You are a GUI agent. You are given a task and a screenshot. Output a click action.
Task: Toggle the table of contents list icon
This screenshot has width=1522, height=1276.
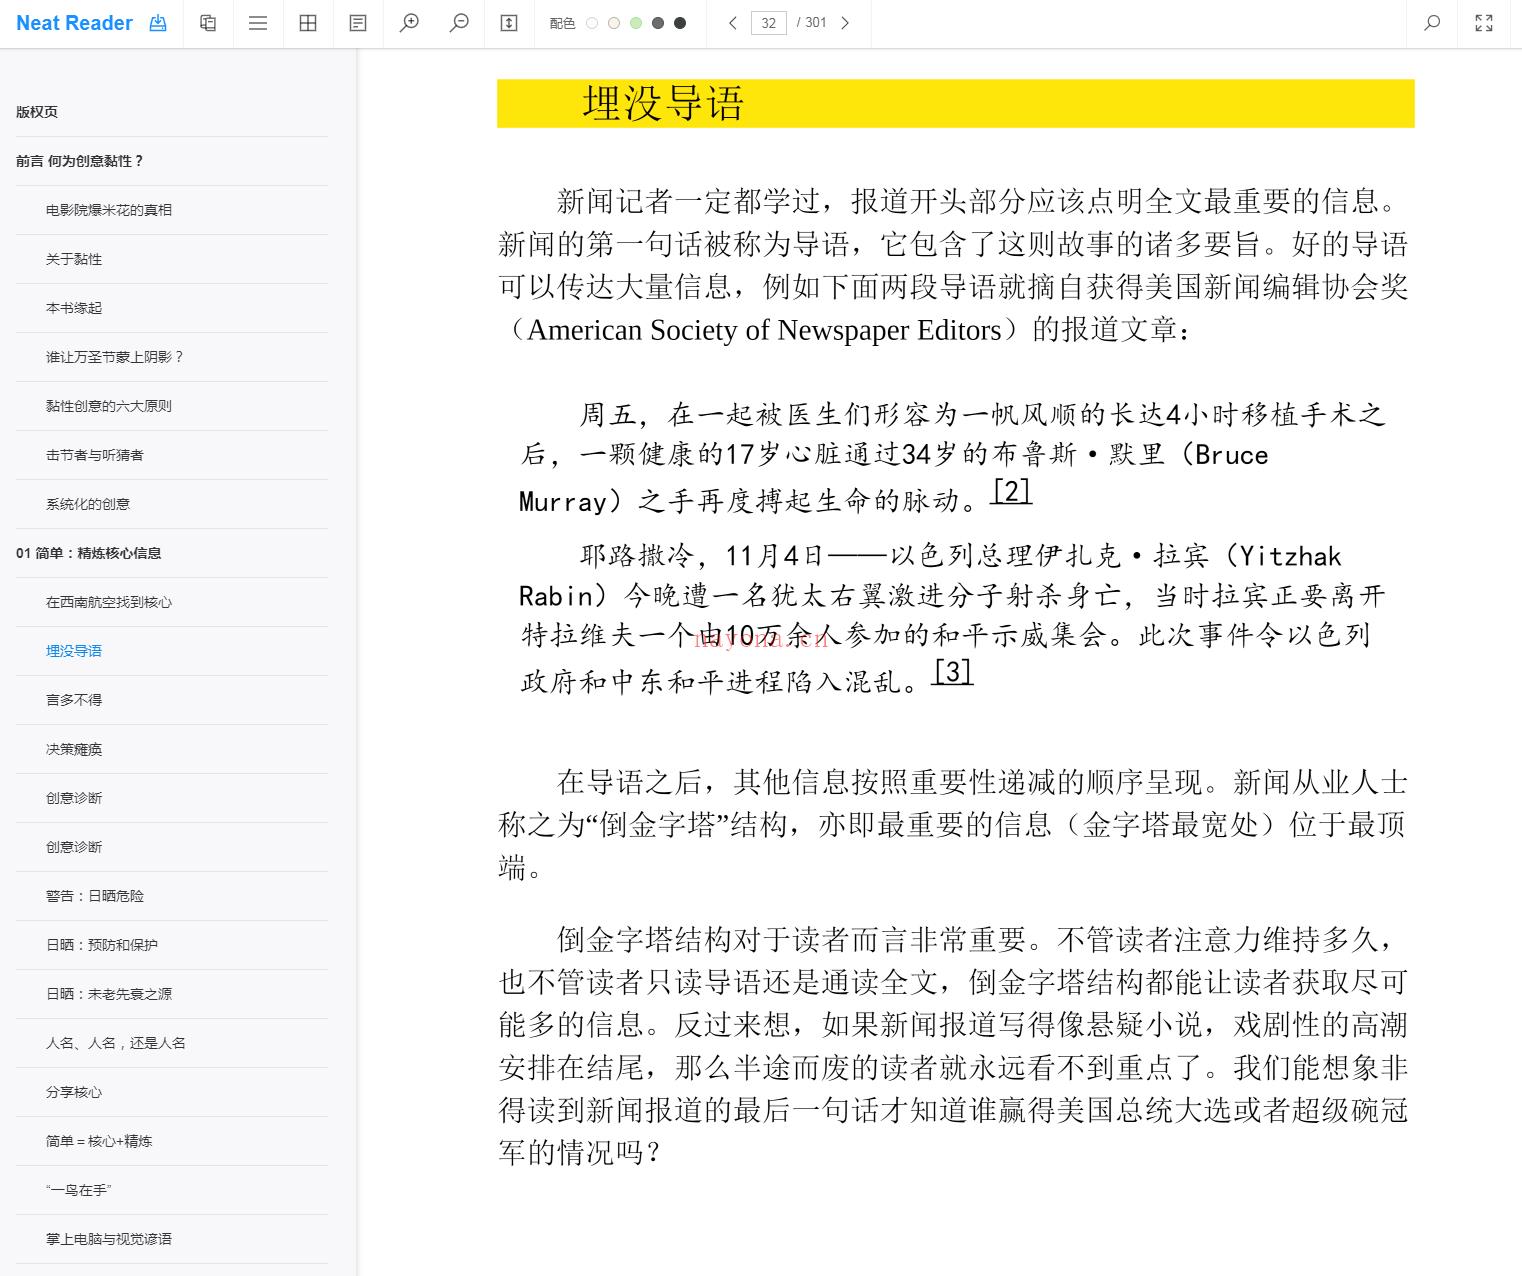coord(258,23)
